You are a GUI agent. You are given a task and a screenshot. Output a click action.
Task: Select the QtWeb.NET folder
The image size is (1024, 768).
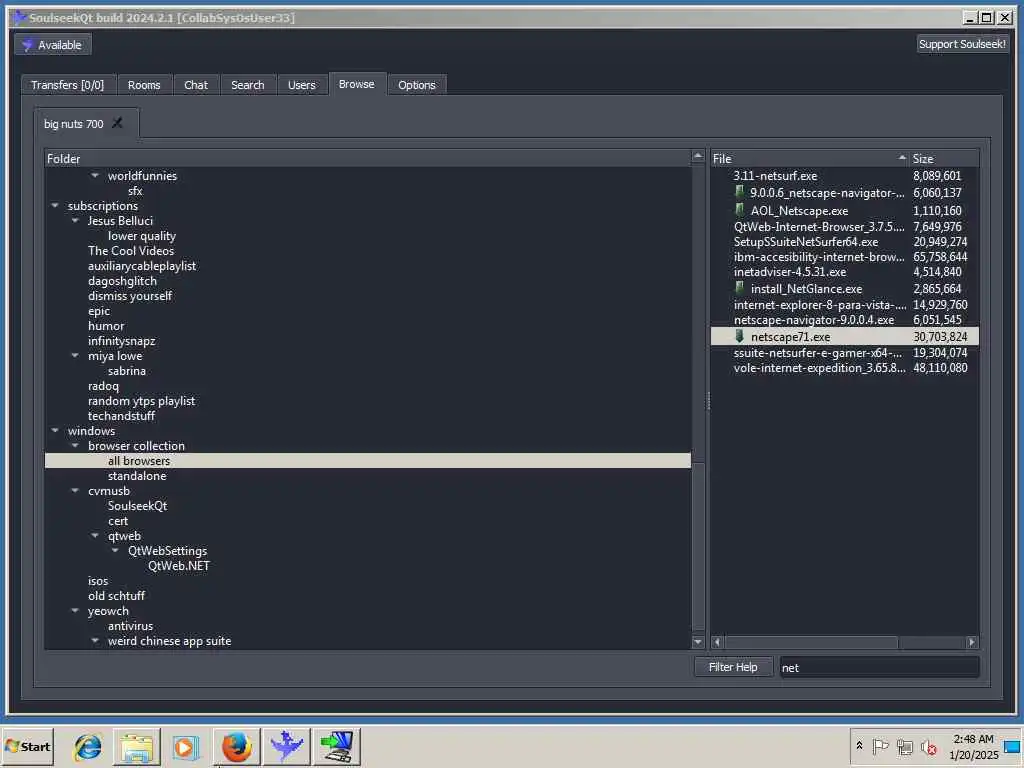coord(179,566)
